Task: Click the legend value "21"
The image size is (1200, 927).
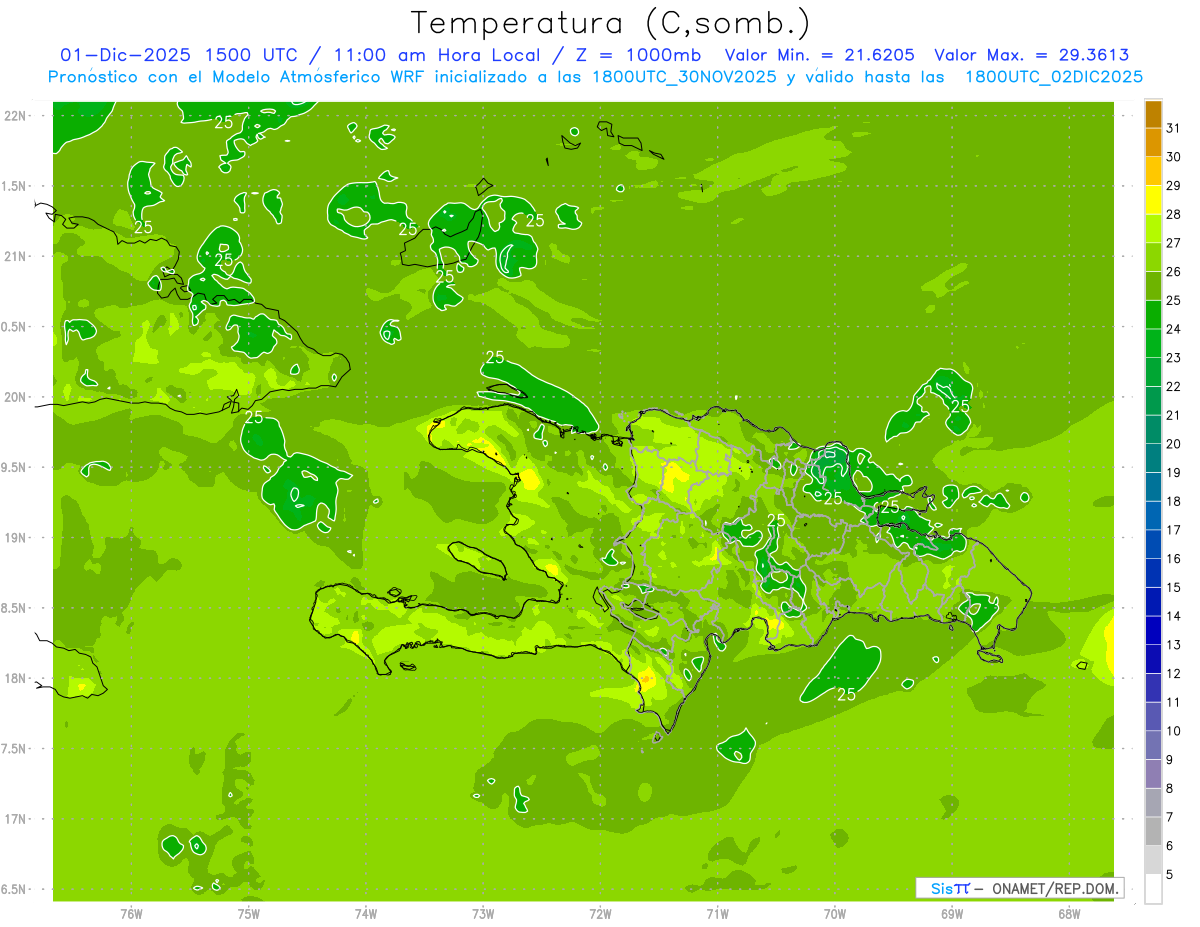Action: click(x=1173, y=415)
